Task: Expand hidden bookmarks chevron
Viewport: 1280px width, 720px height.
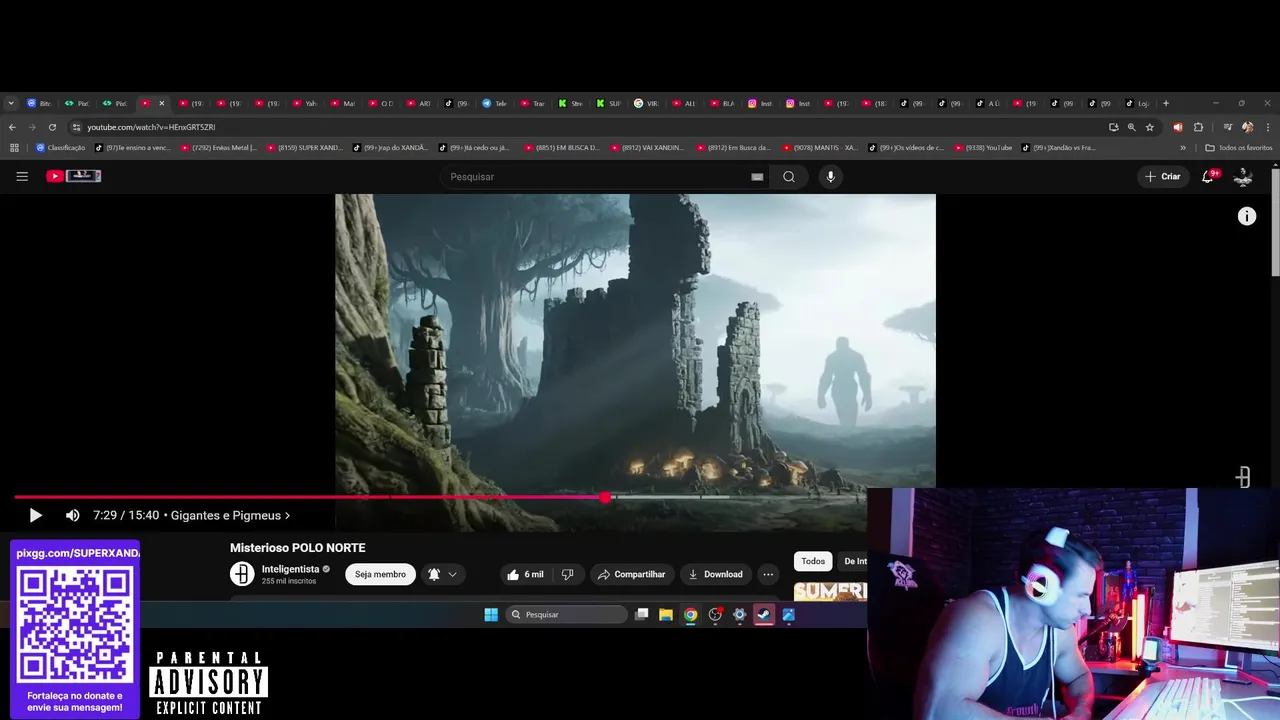Action: tap(1183, 147)
